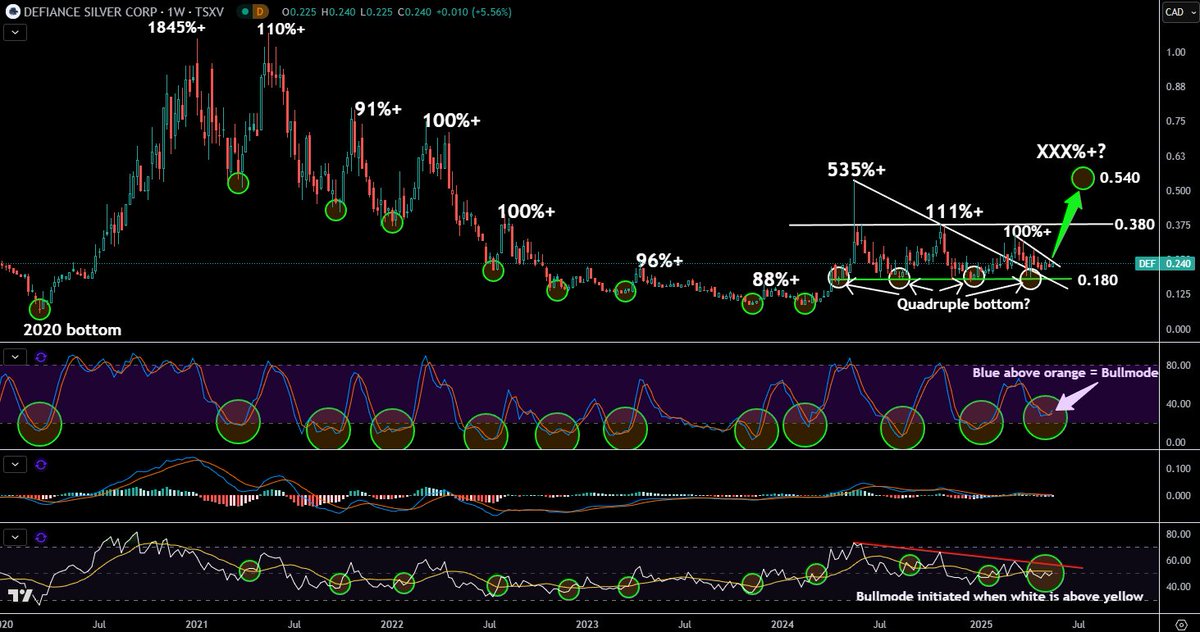This screenshot has height=632, width=1200.
Task: Collapse the MACD pane legend chevron
Action: point(13,464)
